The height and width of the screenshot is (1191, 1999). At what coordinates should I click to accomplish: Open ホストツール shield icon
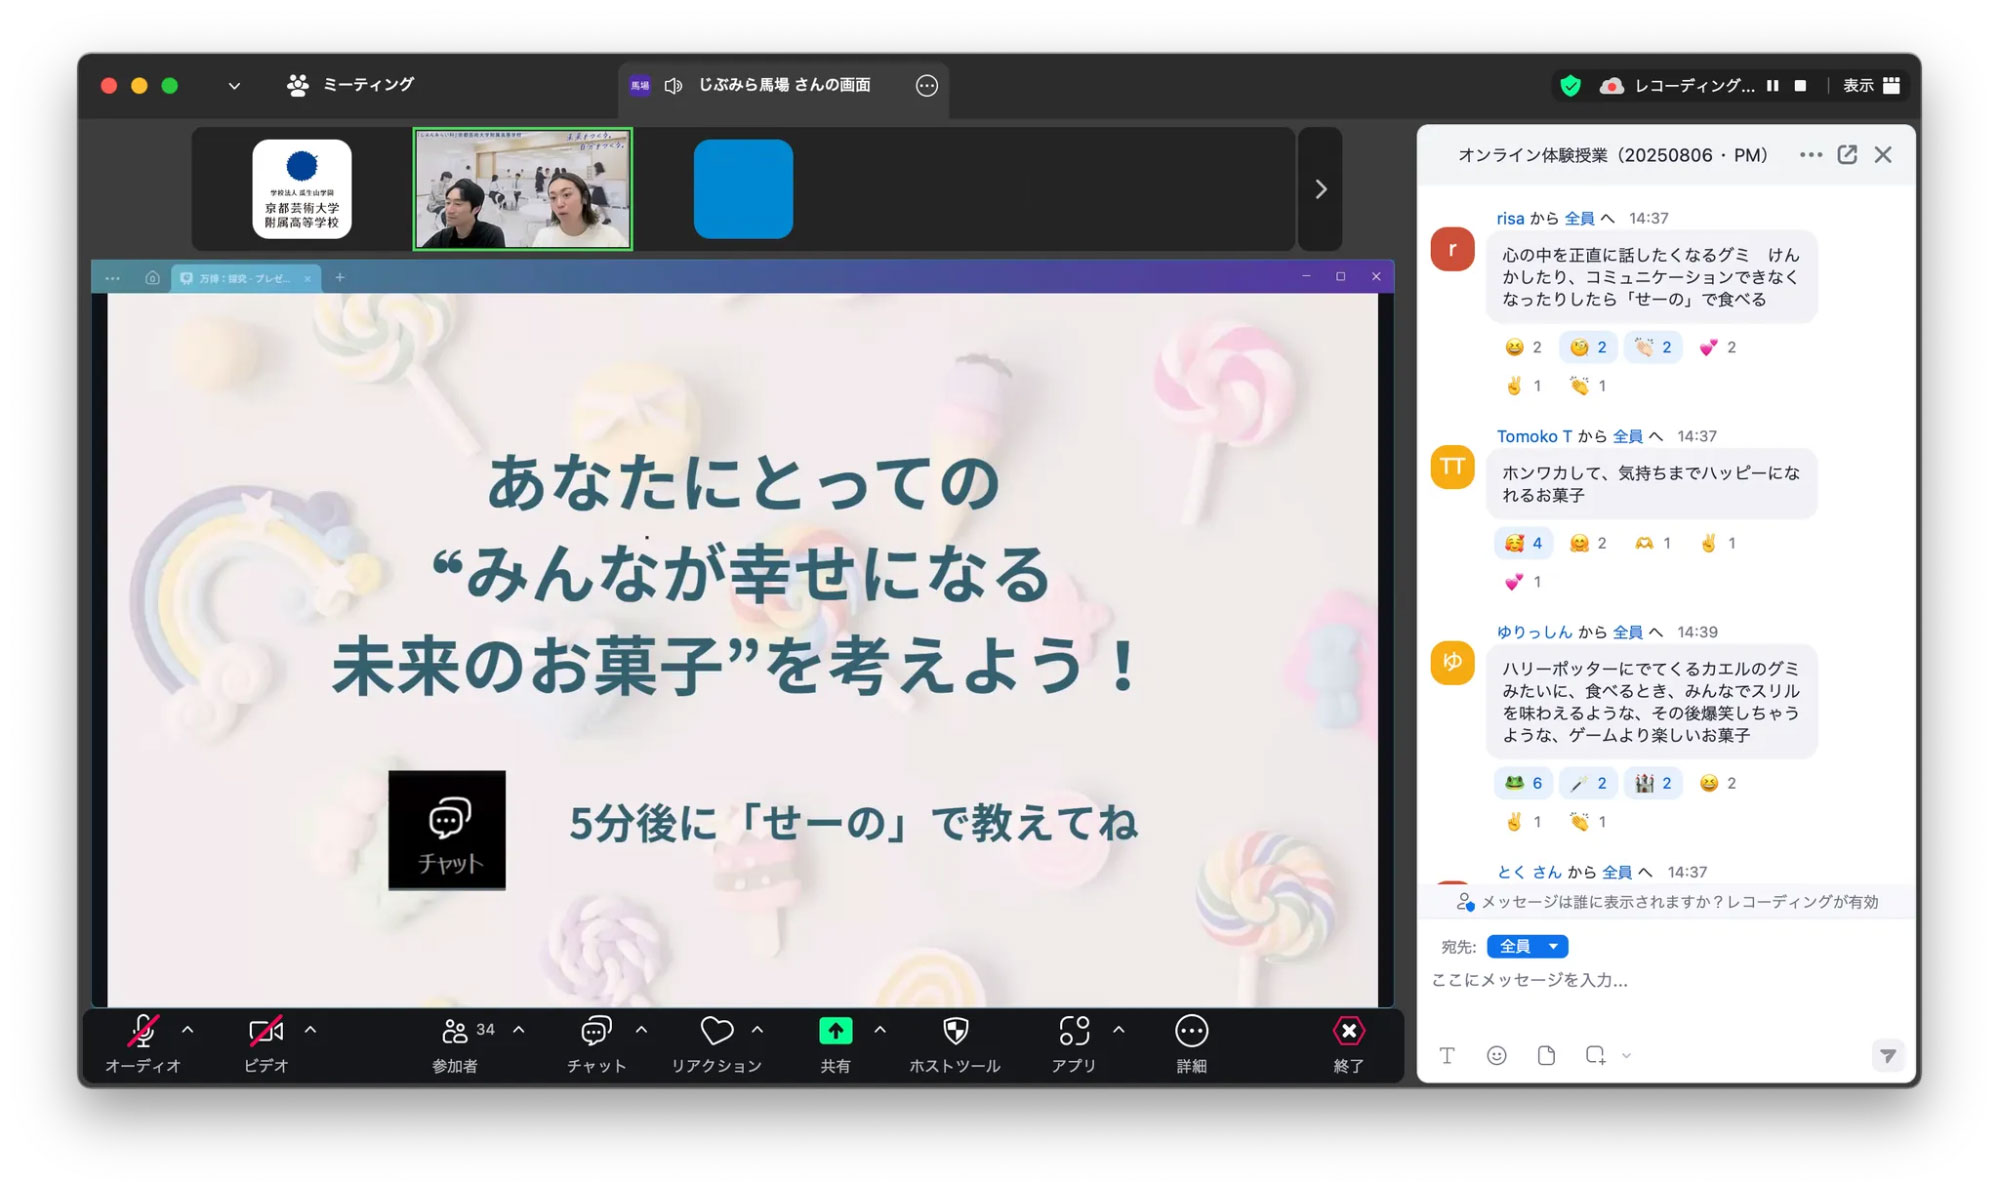[x=955, y=1031]
